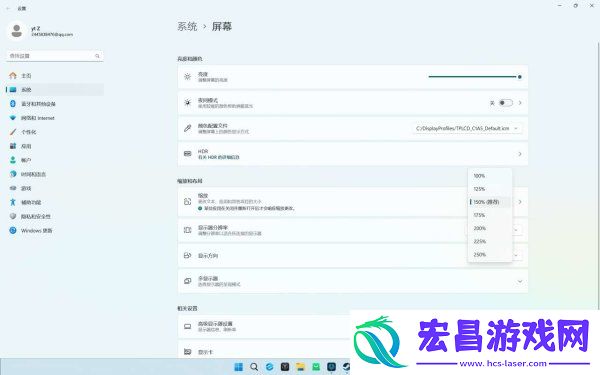The height and width of the screenshot is (375, 600).
Task: Click the pen icon of 颜色配置文件 row
Action: click(188, 128)
